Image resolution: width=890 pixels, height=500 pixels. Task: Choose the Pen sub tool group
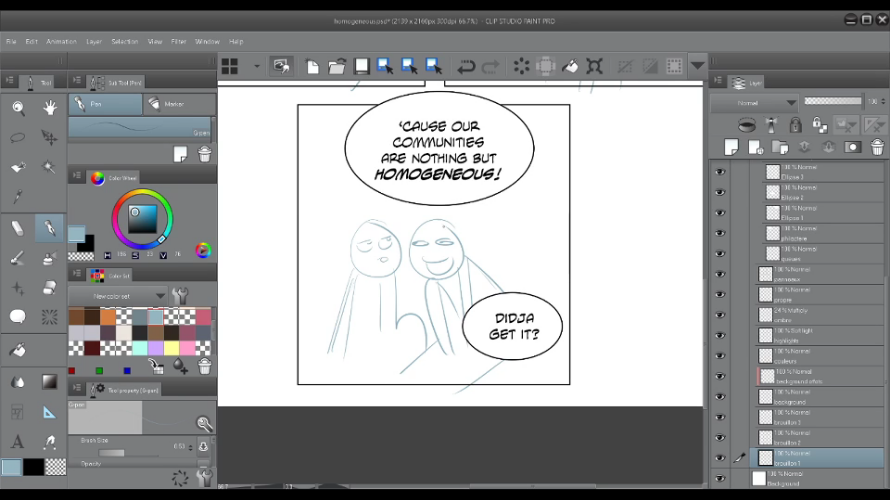pyautogui.click(x=106, y=104)
